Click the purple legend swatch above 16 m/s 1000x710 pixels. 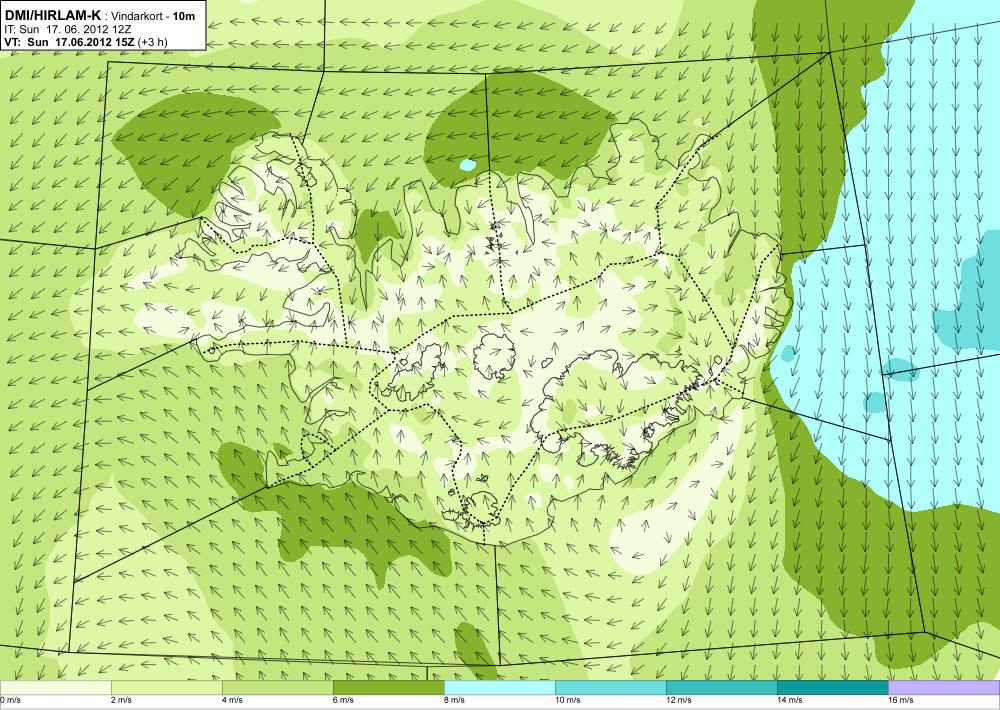(x=944, y=688)
